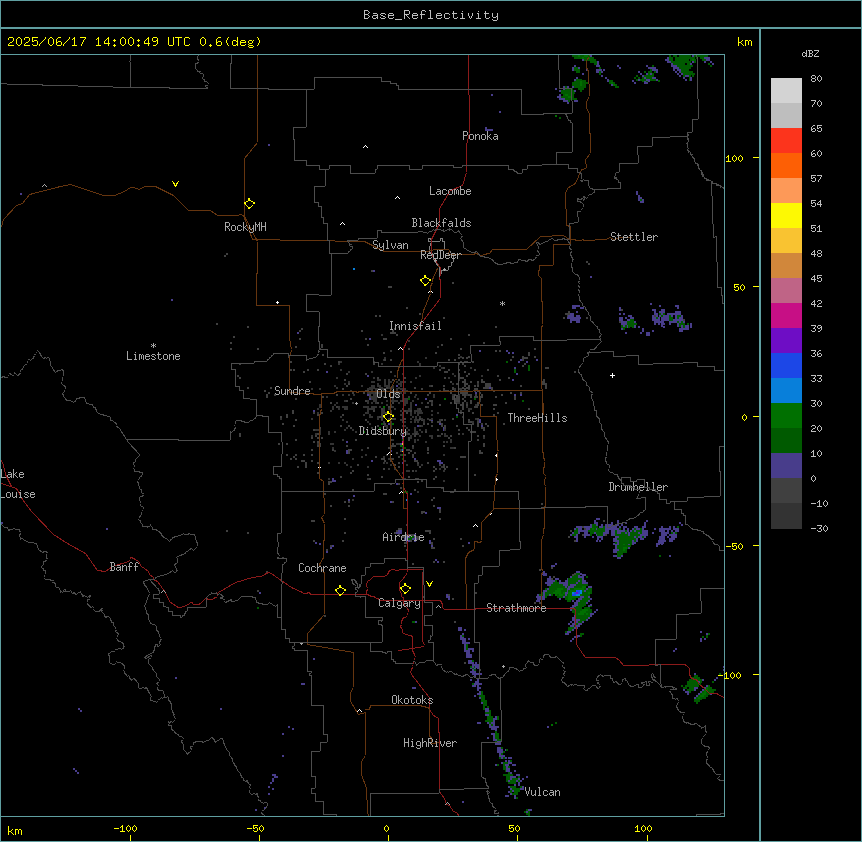Viewport: 862px width, 842px height.
Task: Select the purple 36-39 dBZ legend swatch
Action: (x=786, y=340)
